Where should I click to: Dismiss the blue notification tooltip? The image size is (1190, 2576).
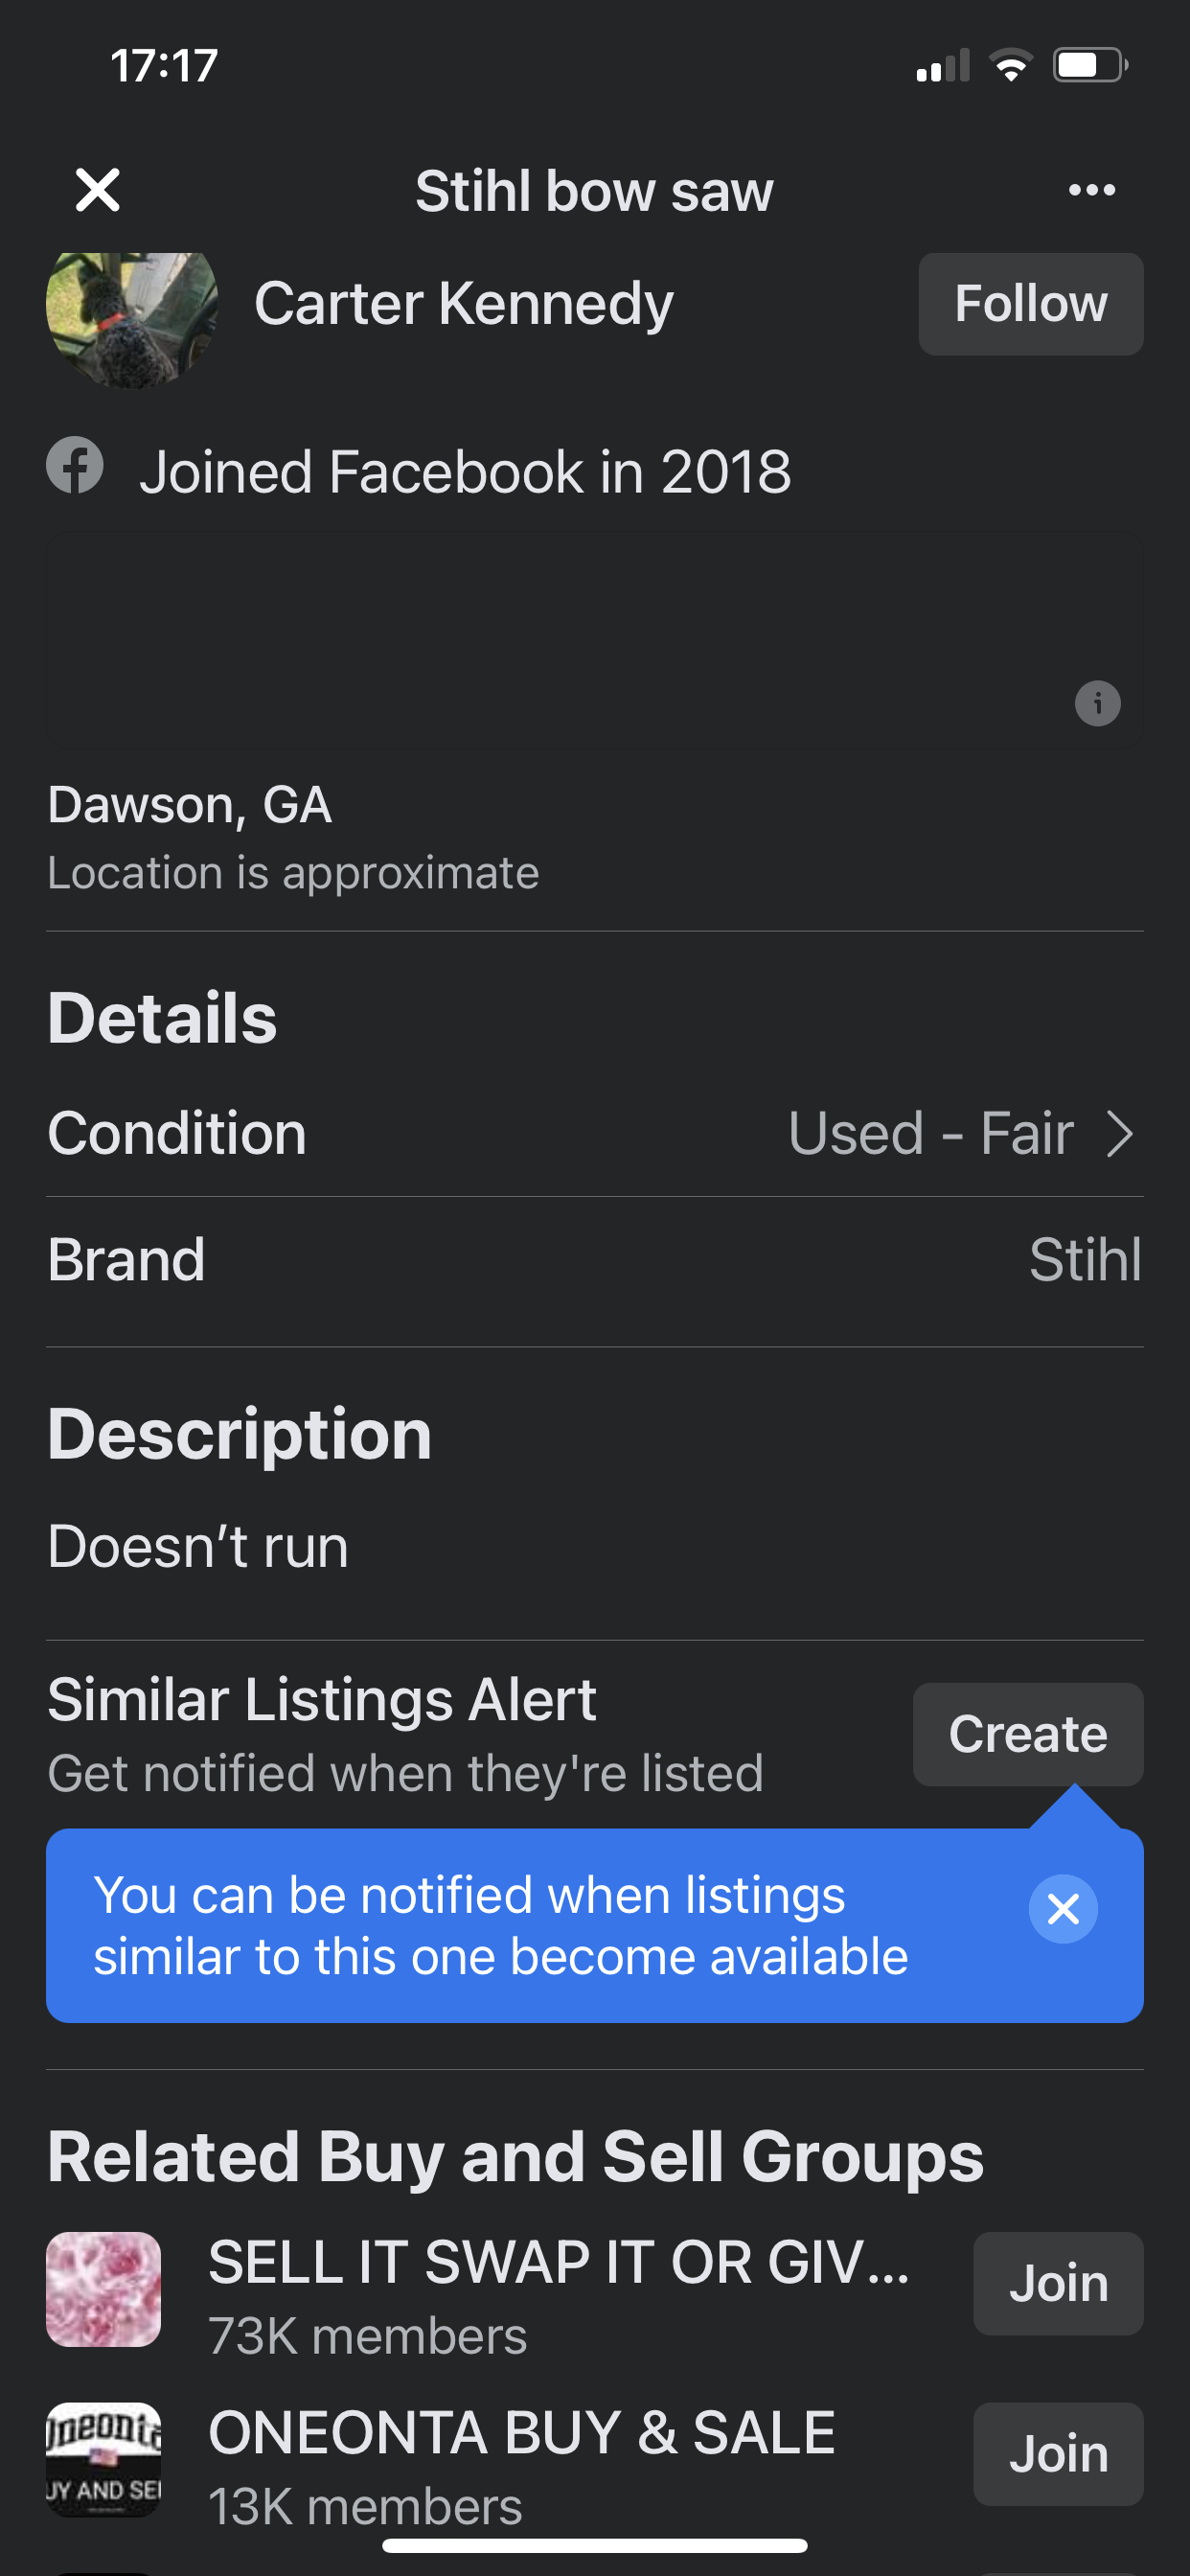point(1063,1909)
